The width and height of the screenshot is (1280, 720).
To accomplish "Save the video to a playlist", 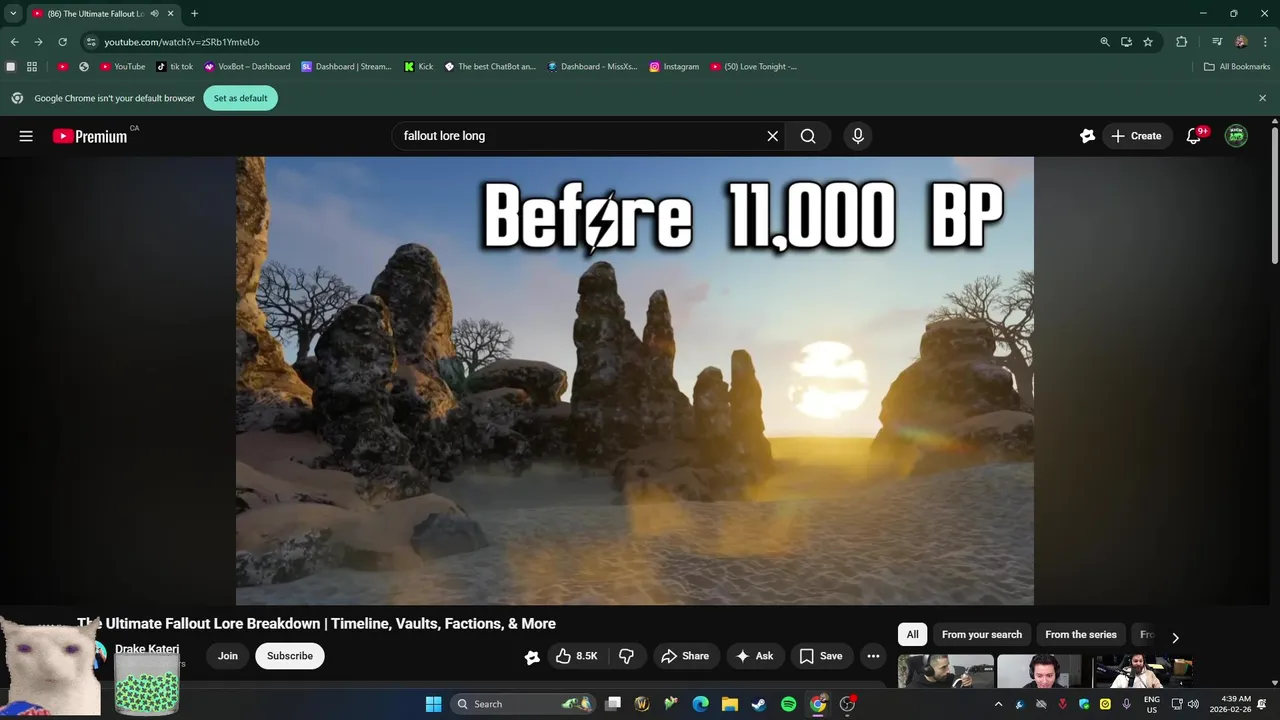I will 821,656.
